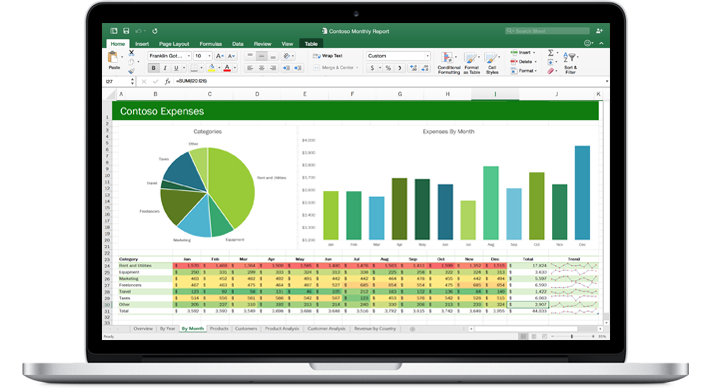Toggle Italic formatting button
The width and height of the screenshot is (713, 389).
point(165,68)
